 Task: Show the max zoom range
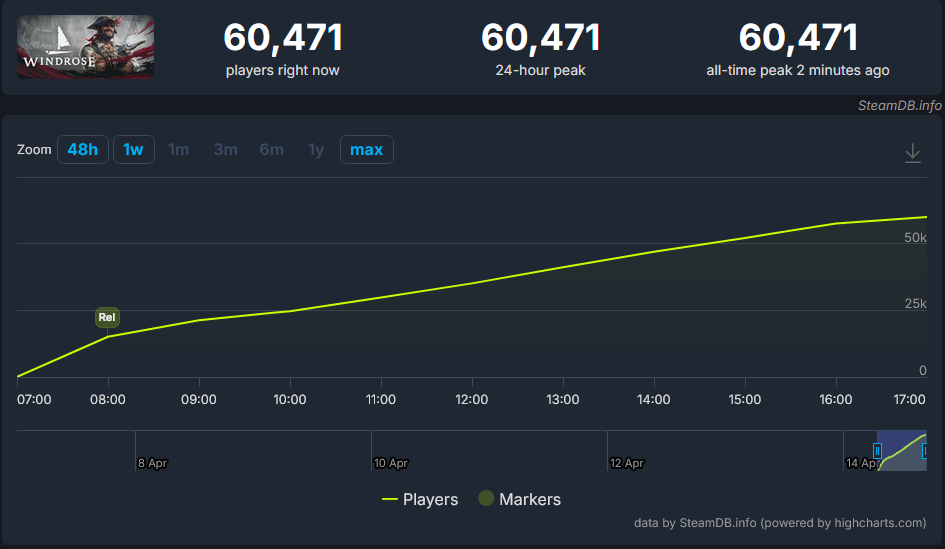pyautogui.click(x=366, y=150)
